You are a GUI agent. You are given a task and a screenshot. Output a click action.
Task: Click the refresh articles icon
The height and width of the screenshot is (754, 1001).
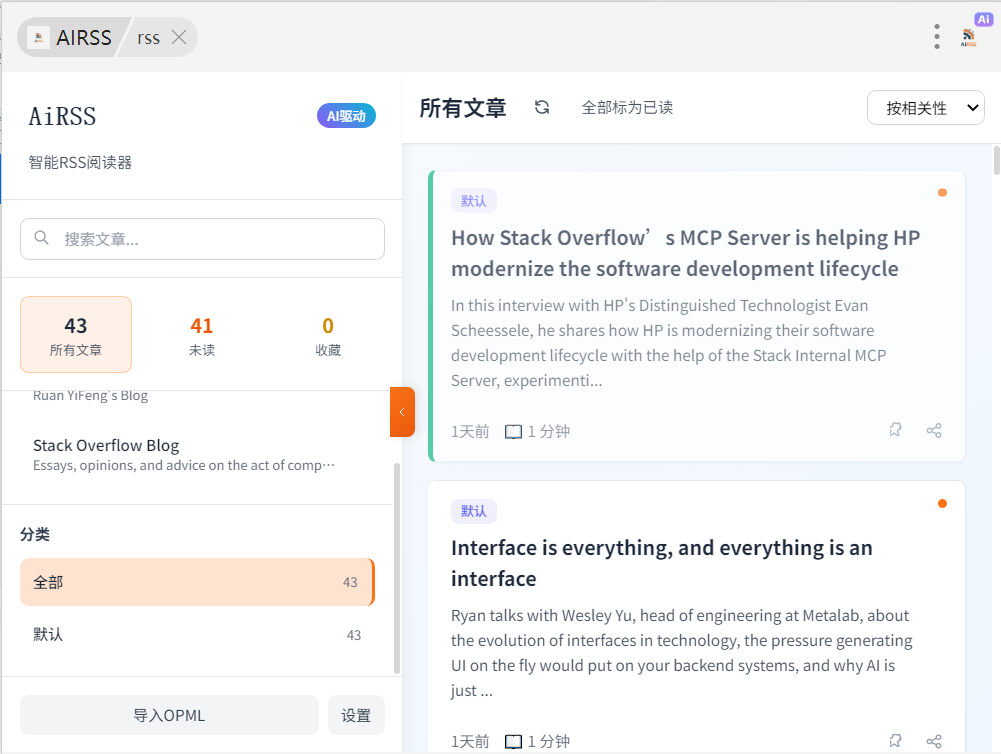(x=542, y=107)
